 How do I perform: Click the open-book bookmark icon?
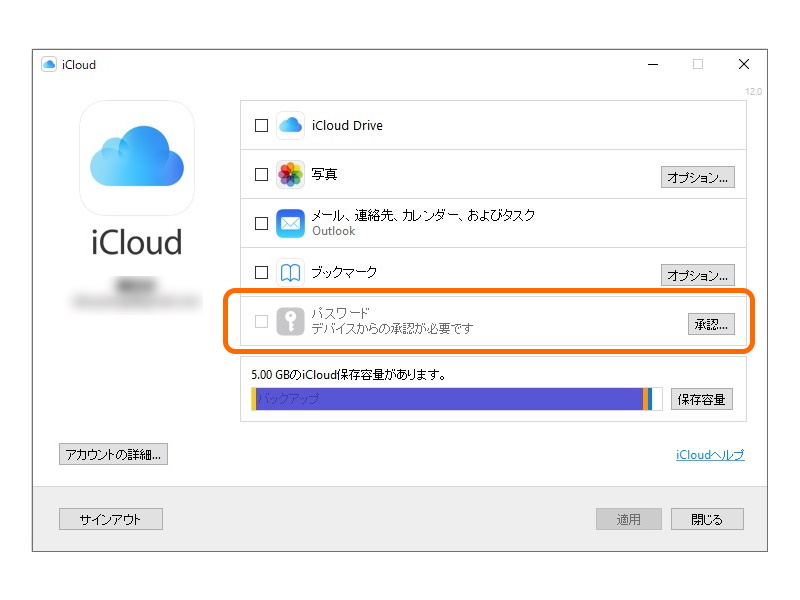[x=290, y=272]
